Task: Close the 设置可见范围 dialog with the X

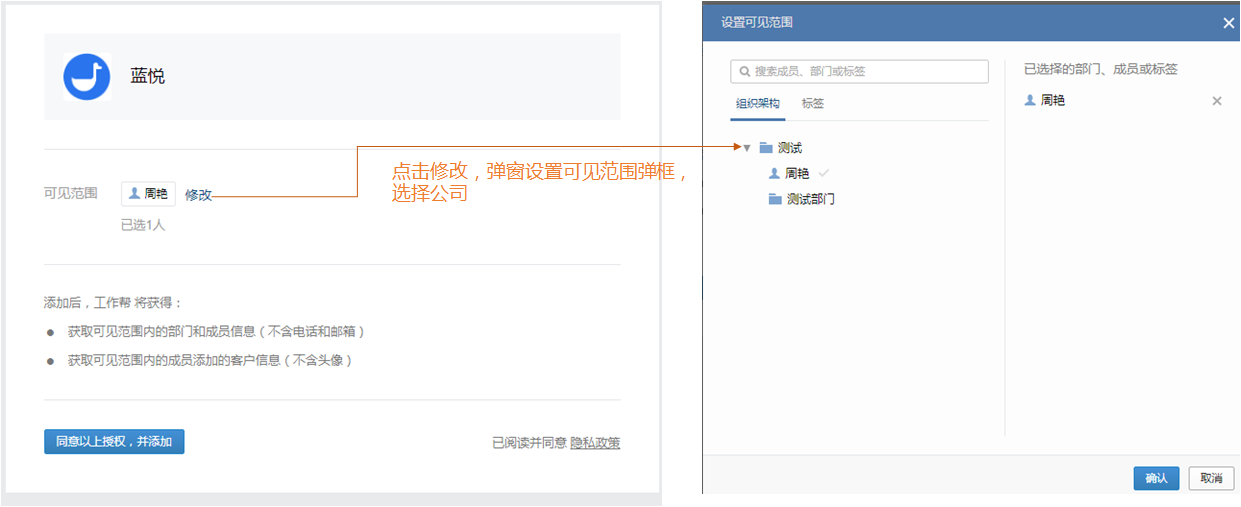Action: pos(1229,23)
